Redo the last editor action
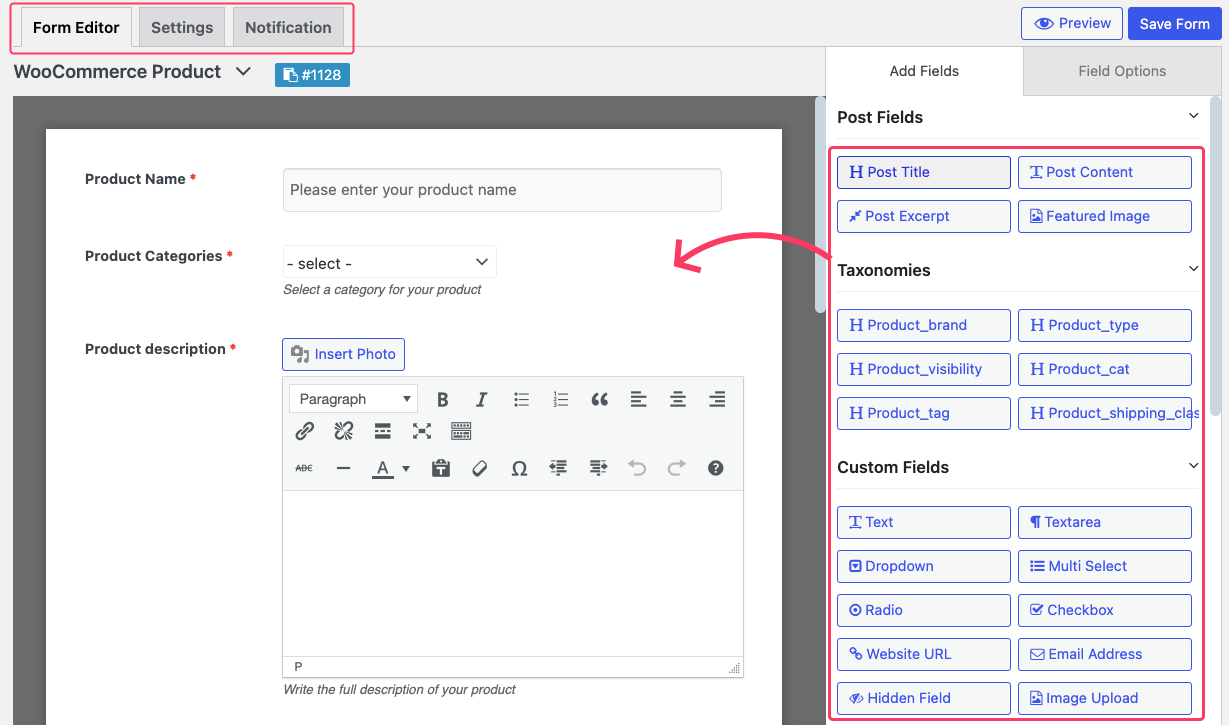This screenshot has height=725, width=1229. (676, 468)
